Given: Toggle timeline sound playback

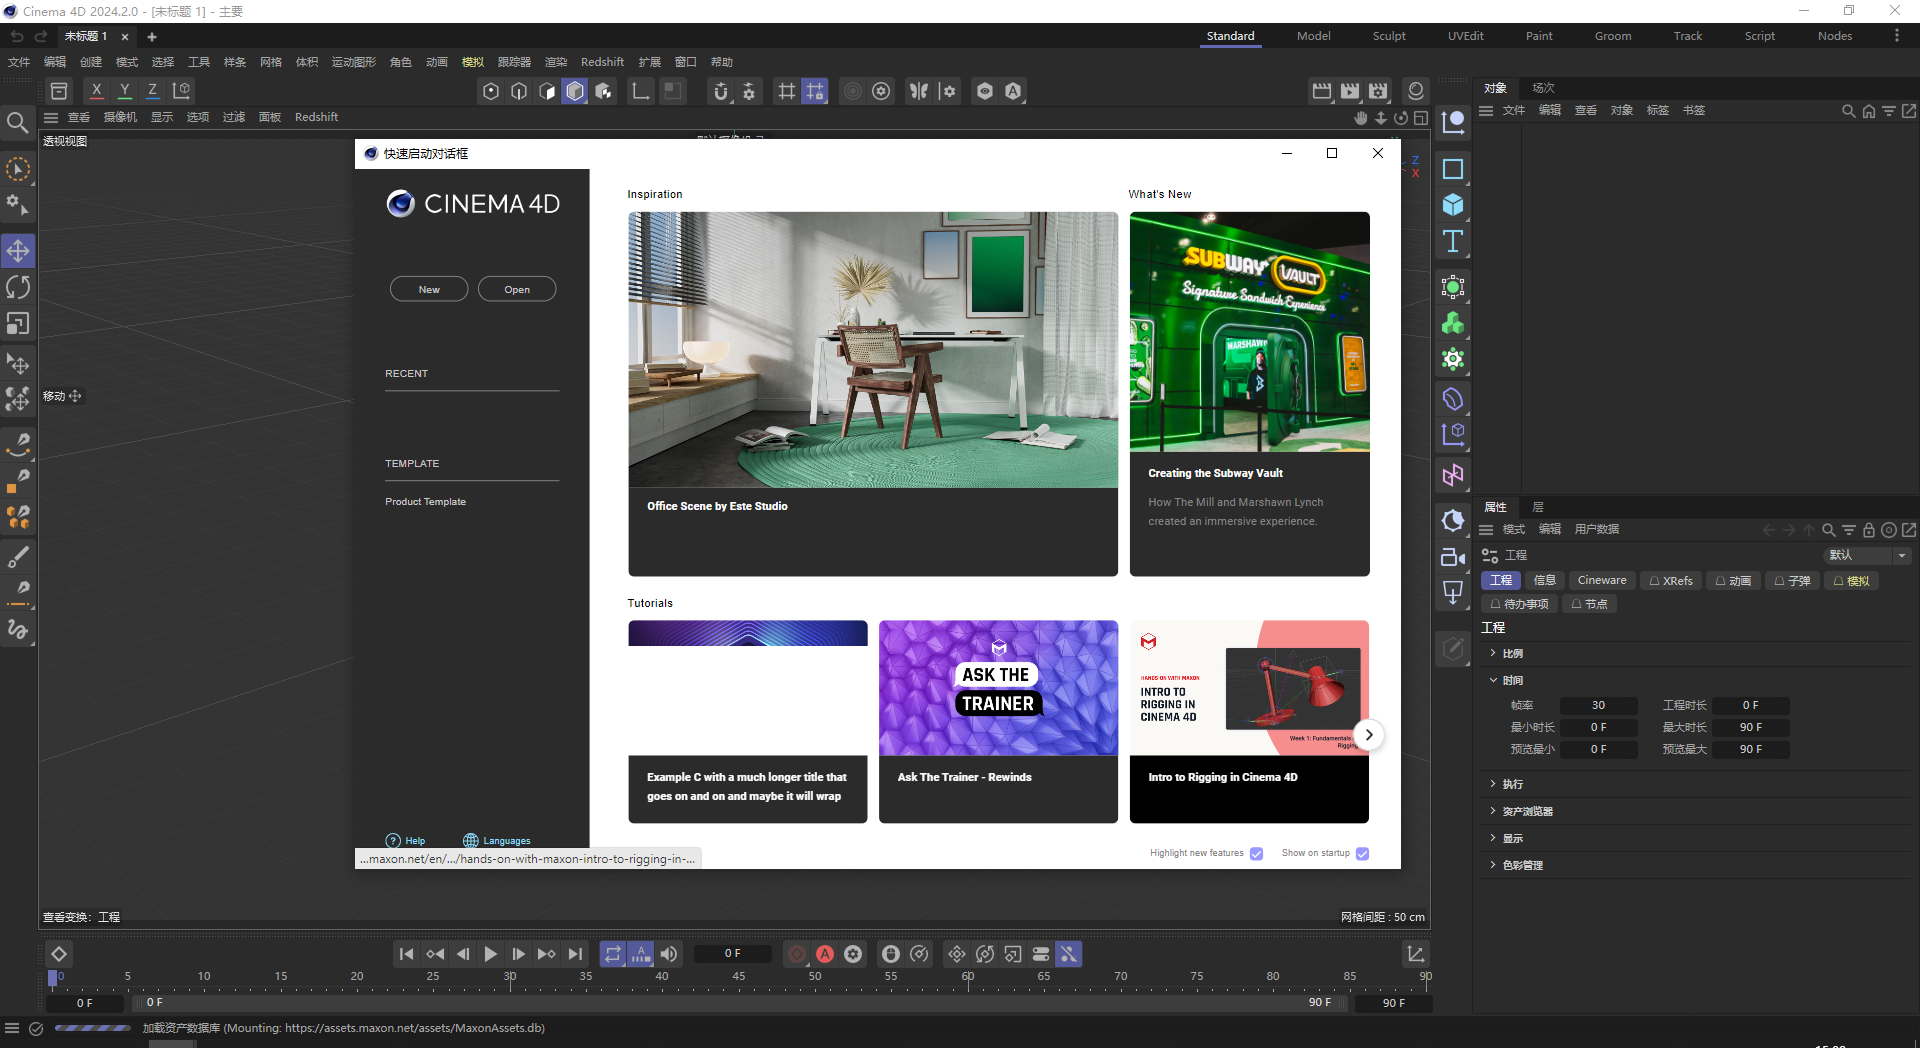Looking at the screenshot, I should [x=669, y=954].
